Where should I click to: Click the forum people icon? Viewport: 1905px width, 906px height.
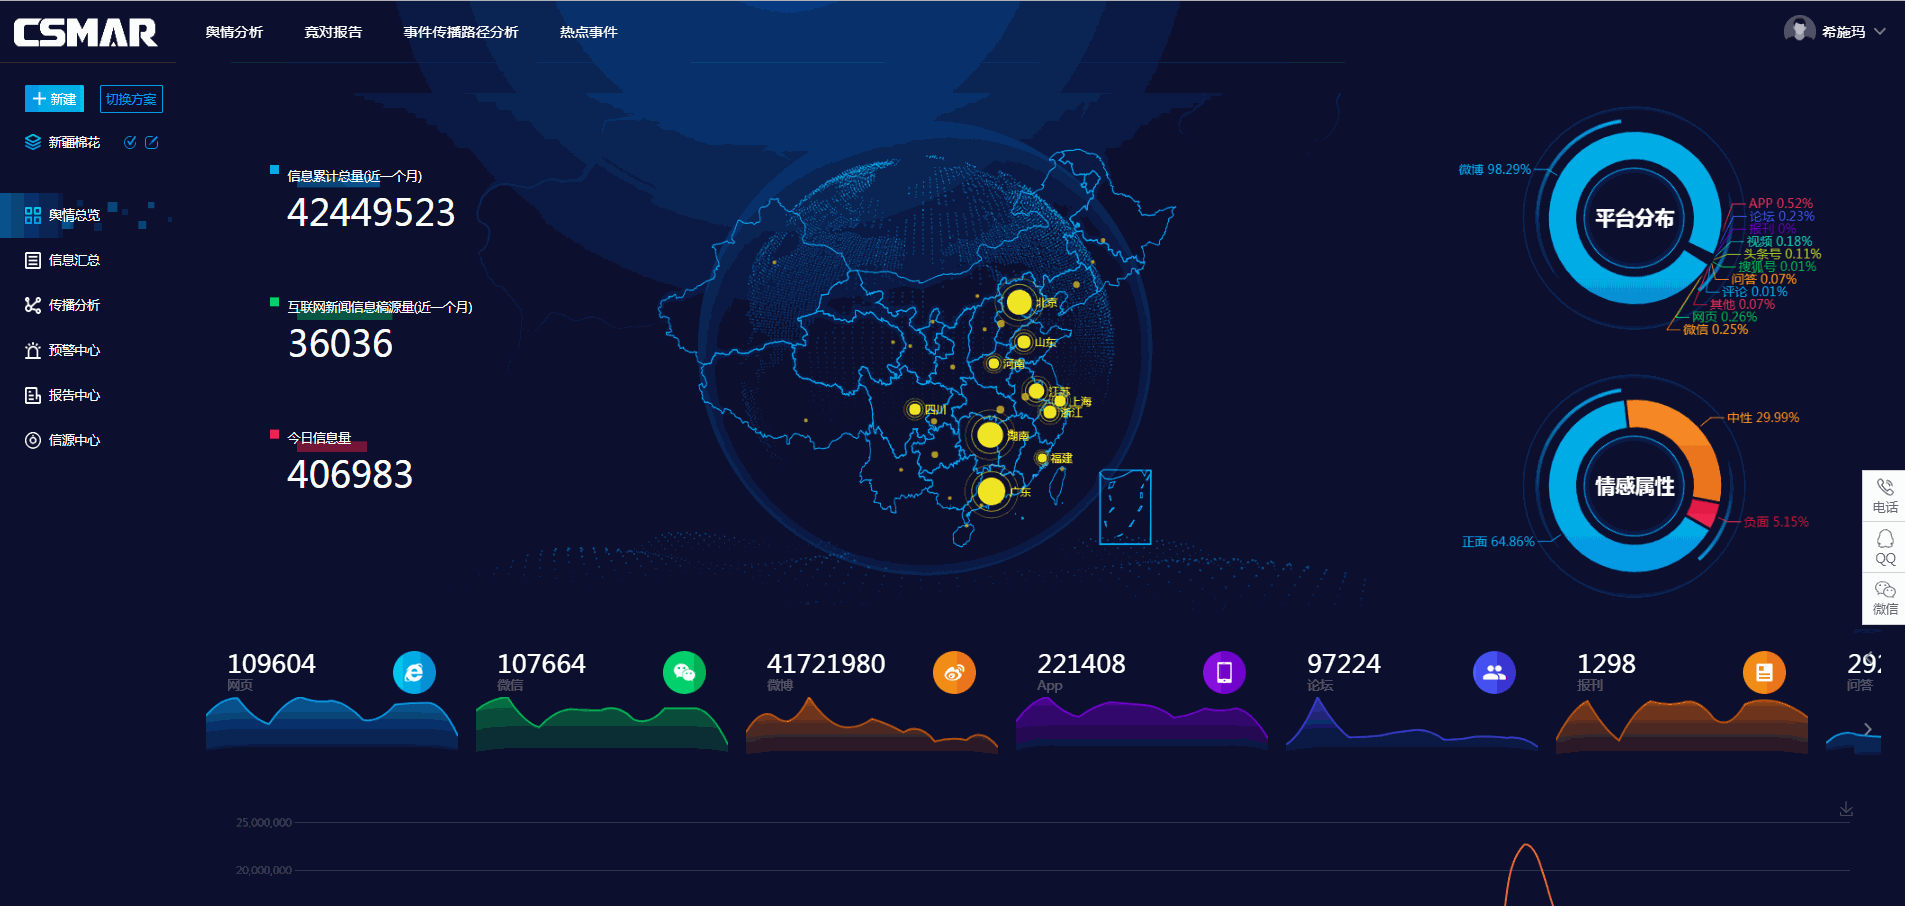(1494, 672)
